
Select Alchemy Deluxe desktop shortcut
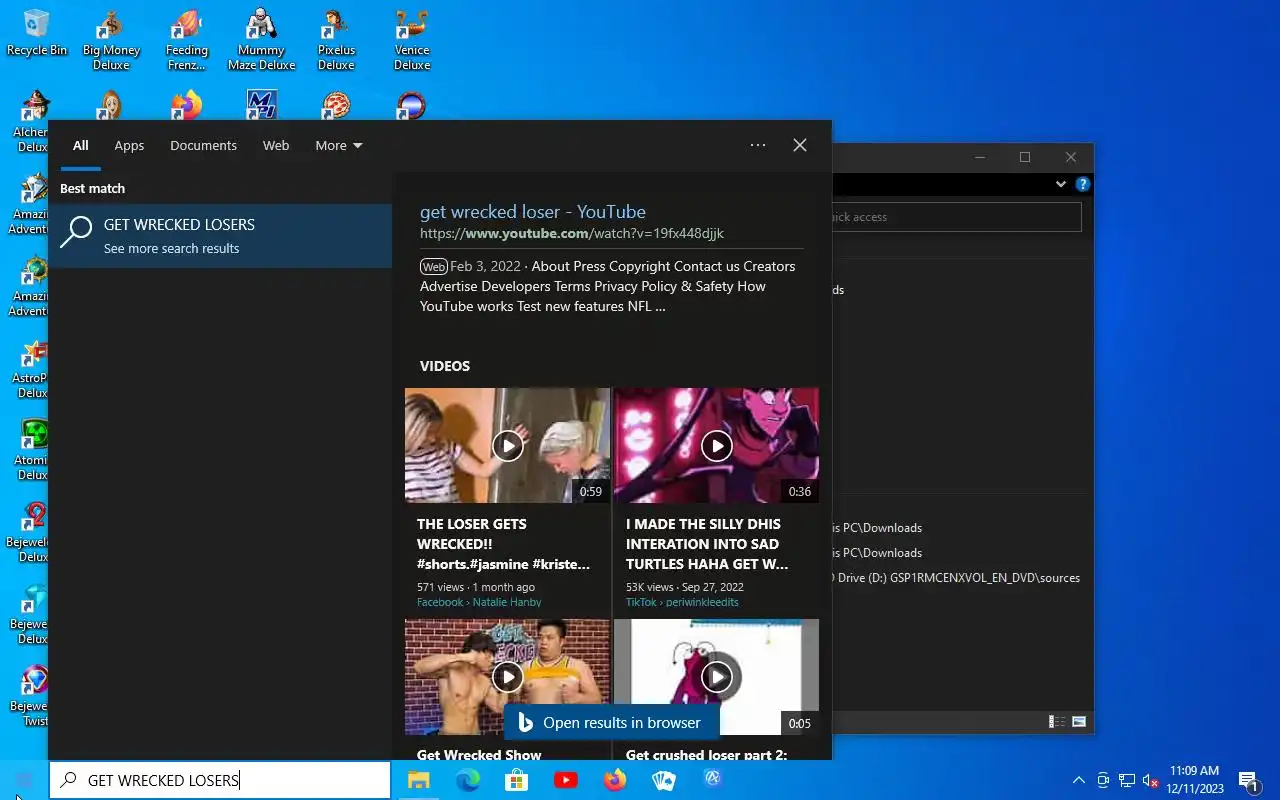[32, 123]
